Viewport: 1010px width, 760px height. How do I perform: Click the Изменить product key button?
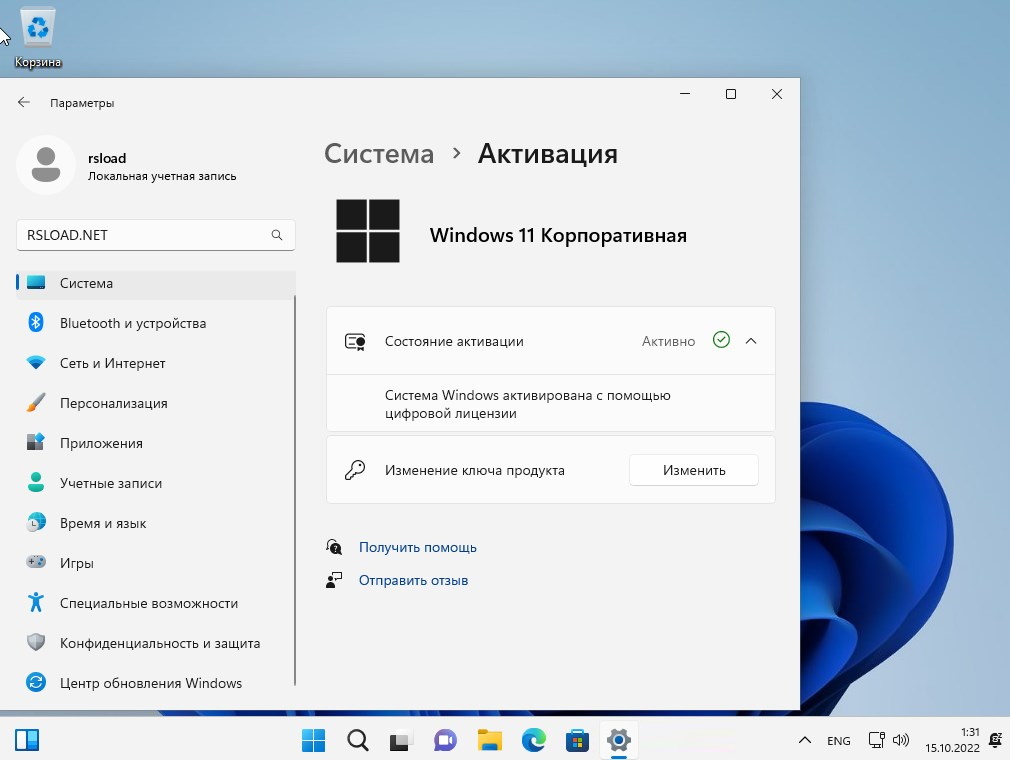tap(693, 470)
